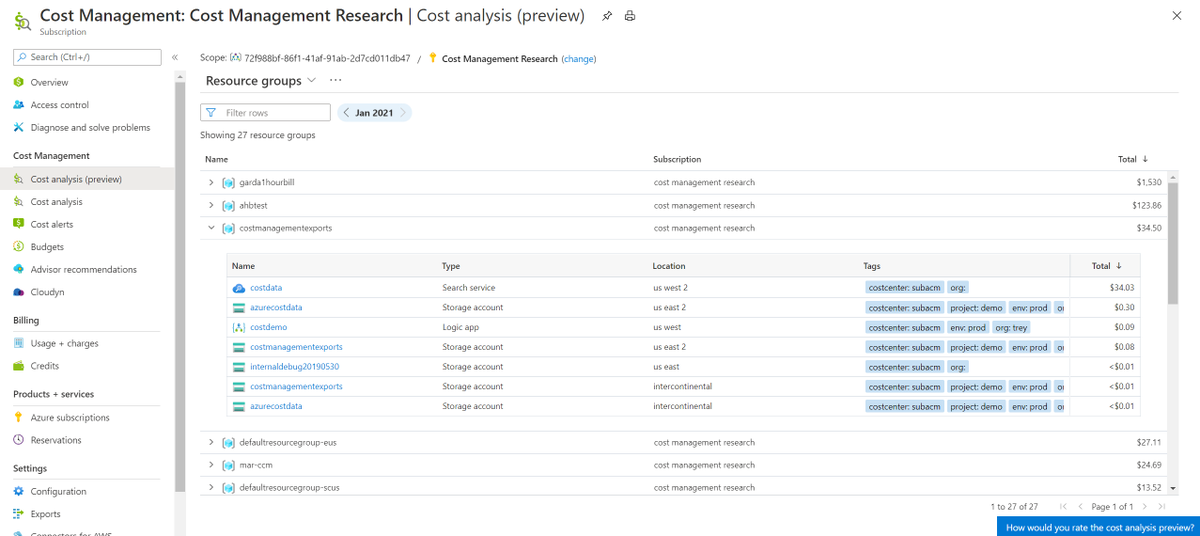
Task: Expand the ahbtest resource group
Action: (x=211, y=205)
